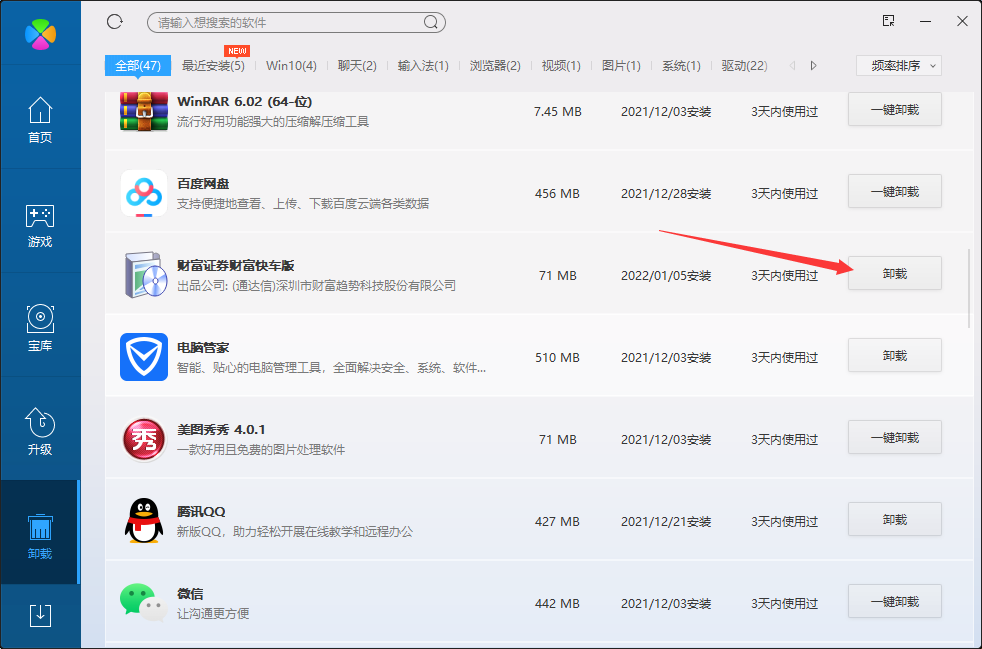
Task: Click 一键卸载 for 百度网盘
Action: click(895, 192)
